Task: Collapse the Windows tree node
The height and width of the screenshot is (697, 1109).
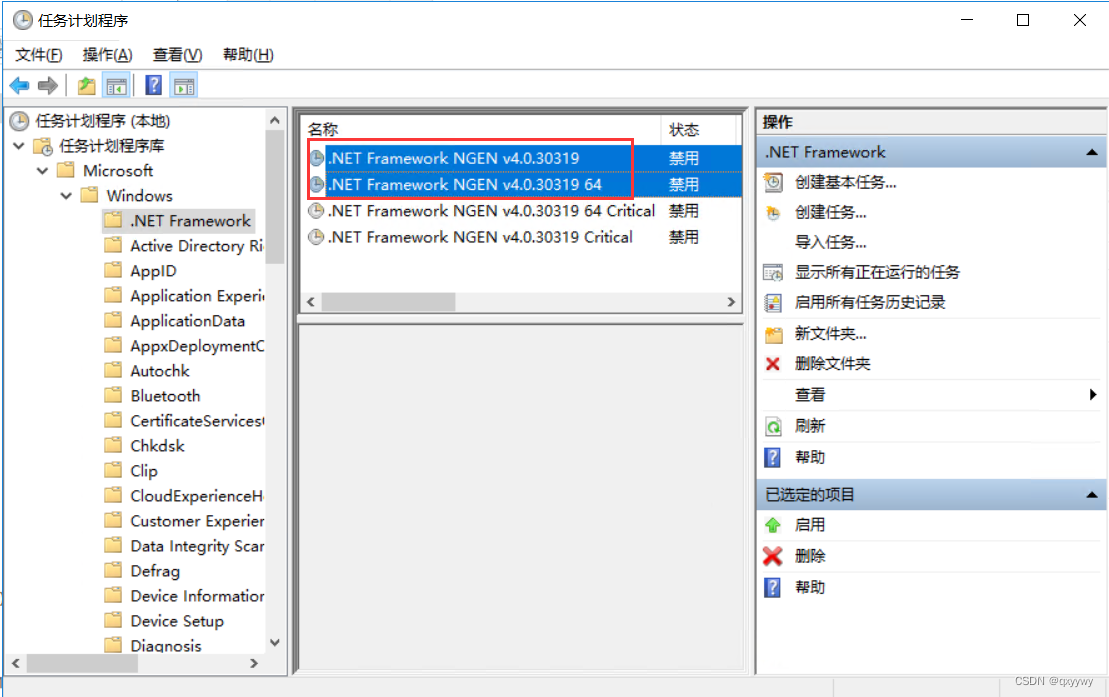Action: click(66, 196)
